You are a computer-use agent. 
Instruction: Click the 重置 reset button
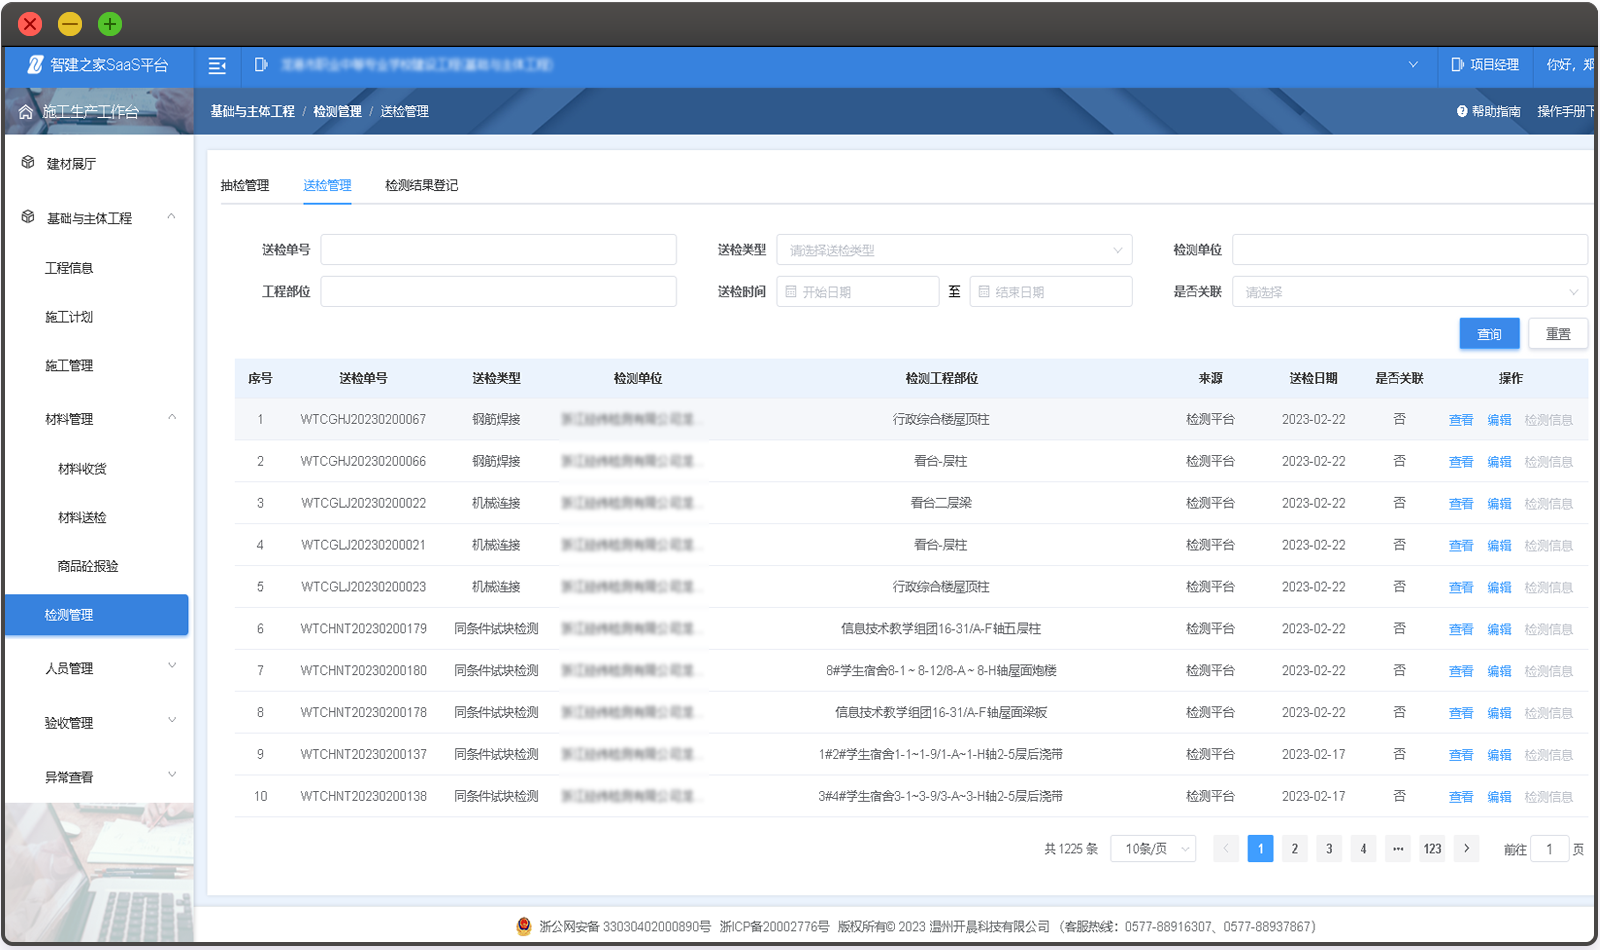[x=1558, y=334]
